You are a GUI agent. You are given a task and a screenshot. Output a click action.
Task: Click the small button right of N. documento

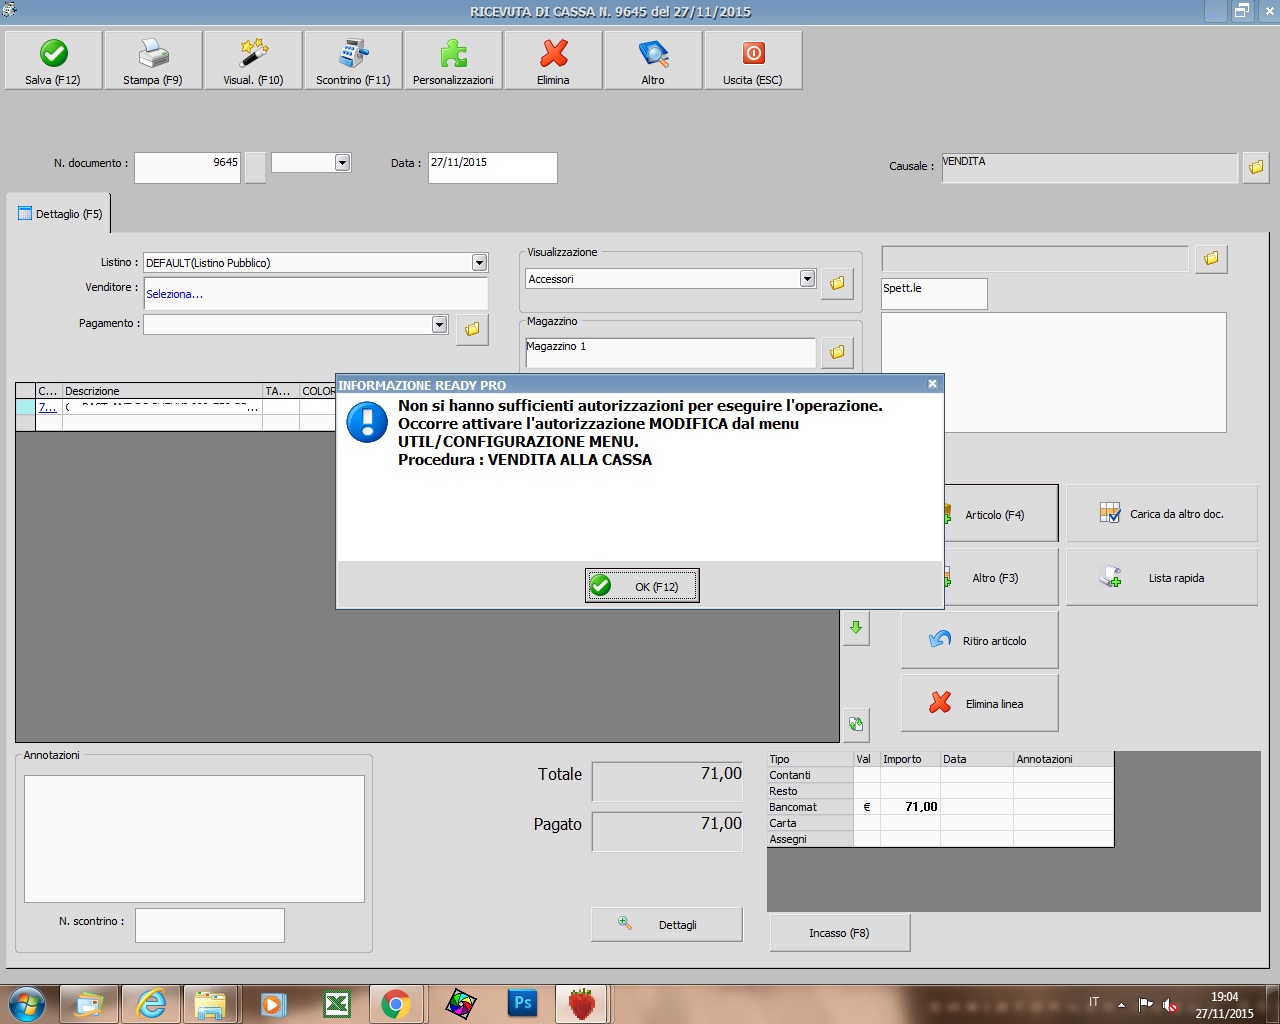tap(255, 167)
